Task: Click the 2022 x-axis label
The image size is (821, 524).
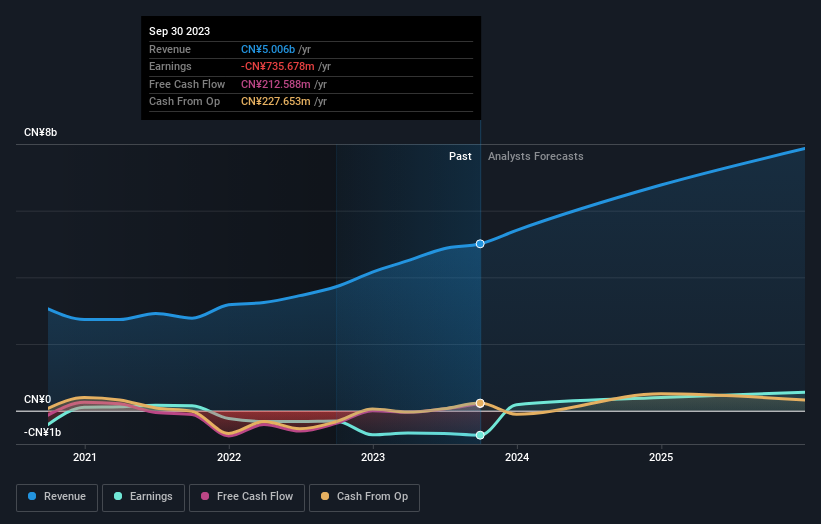Action: point(229,457)
